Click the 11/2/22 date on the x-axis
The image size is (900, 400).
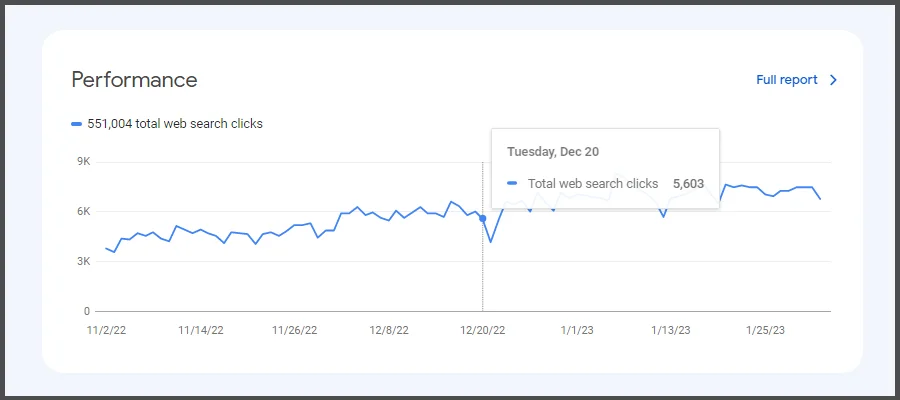[x=105, y=329]
